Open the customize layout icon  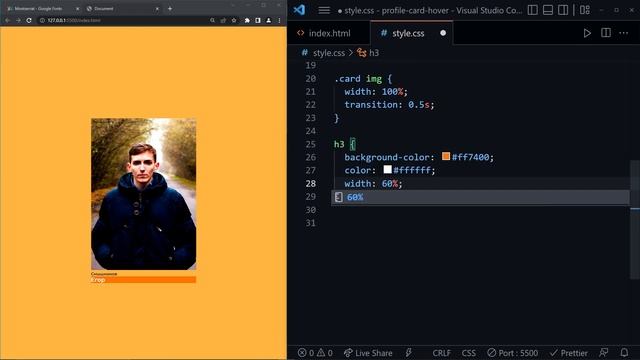pos(585,10)
